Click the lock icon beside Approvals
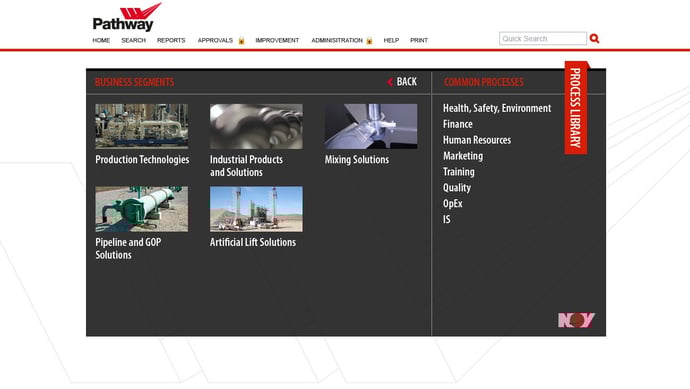The height and width of the screenshot is (389, 690). [x=241, y=40]
